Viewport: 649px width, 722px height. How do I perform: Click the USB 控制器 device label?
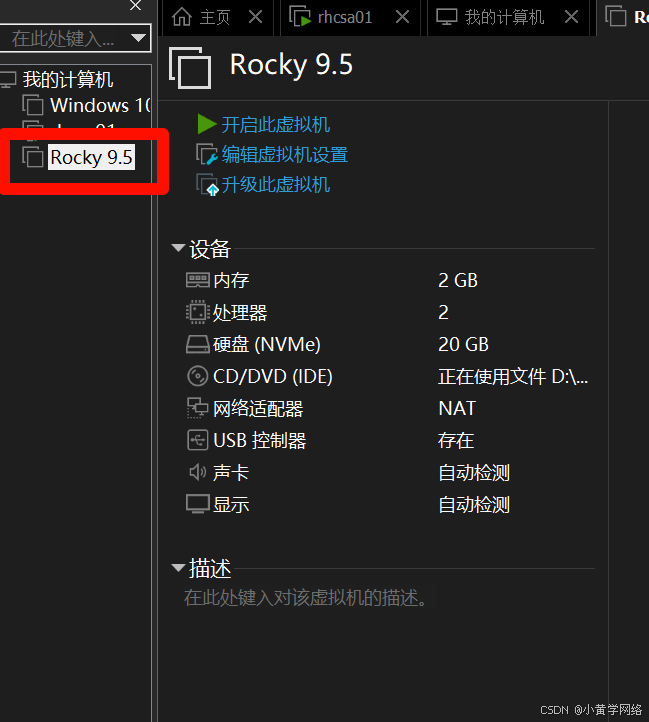pos(260,440)
